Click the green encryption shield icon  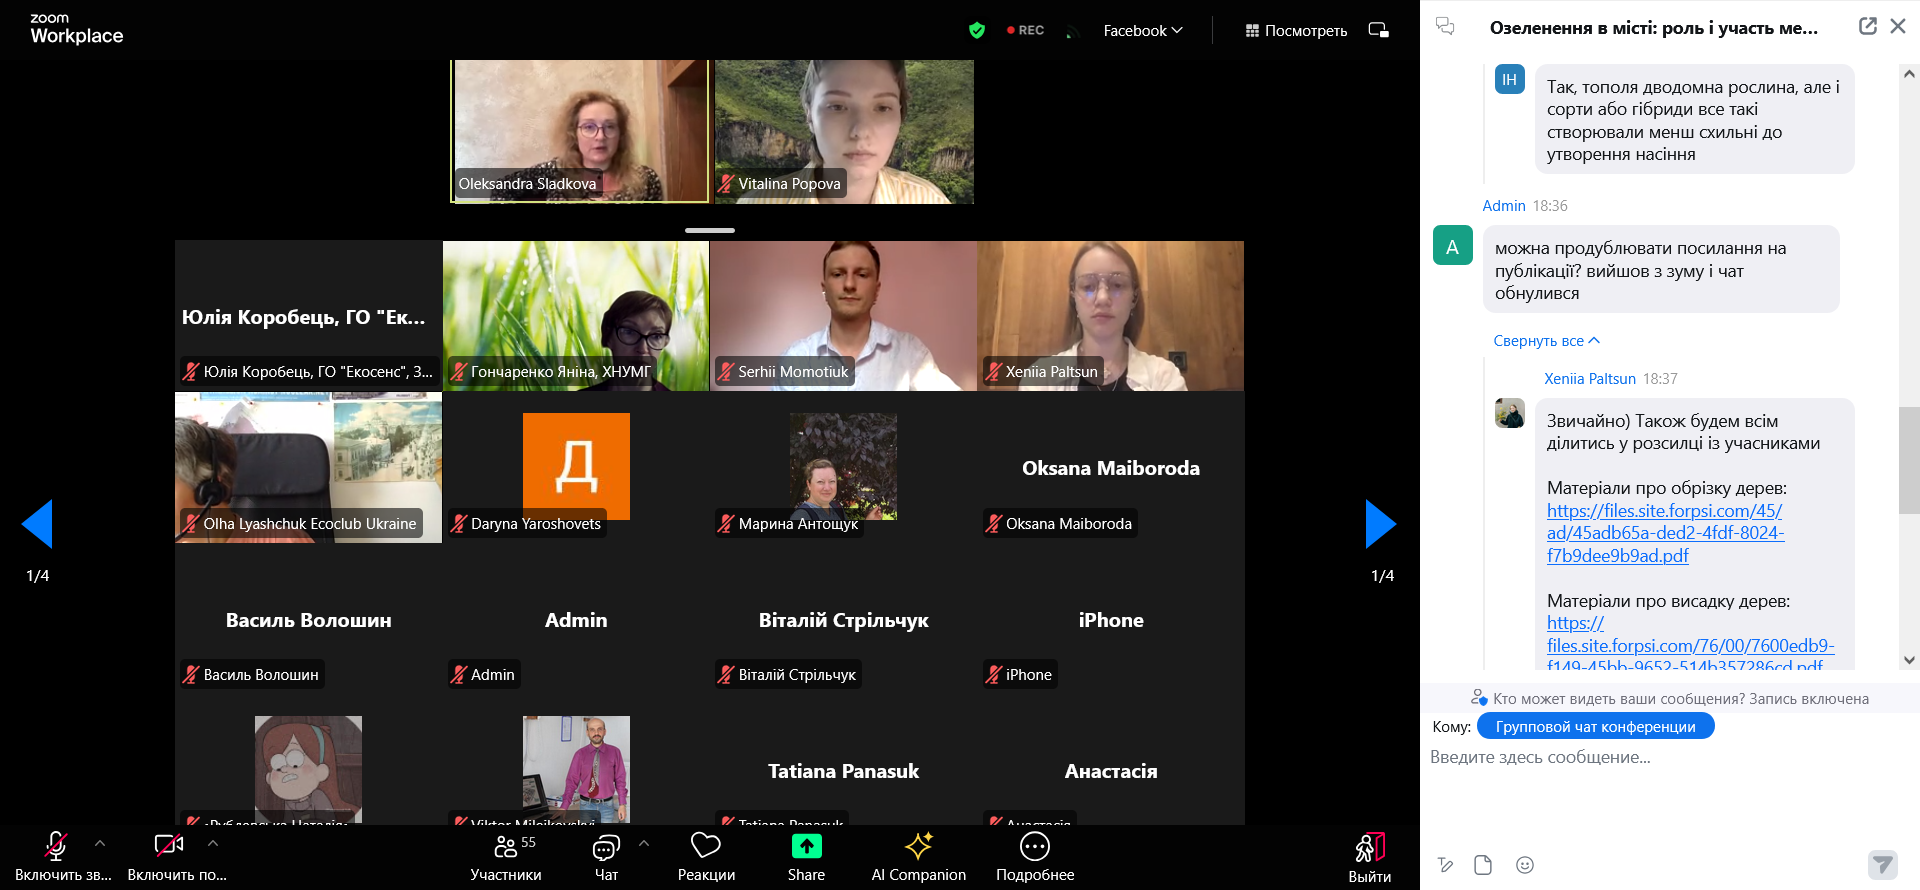pyautogui.click(x=977, y=30)
